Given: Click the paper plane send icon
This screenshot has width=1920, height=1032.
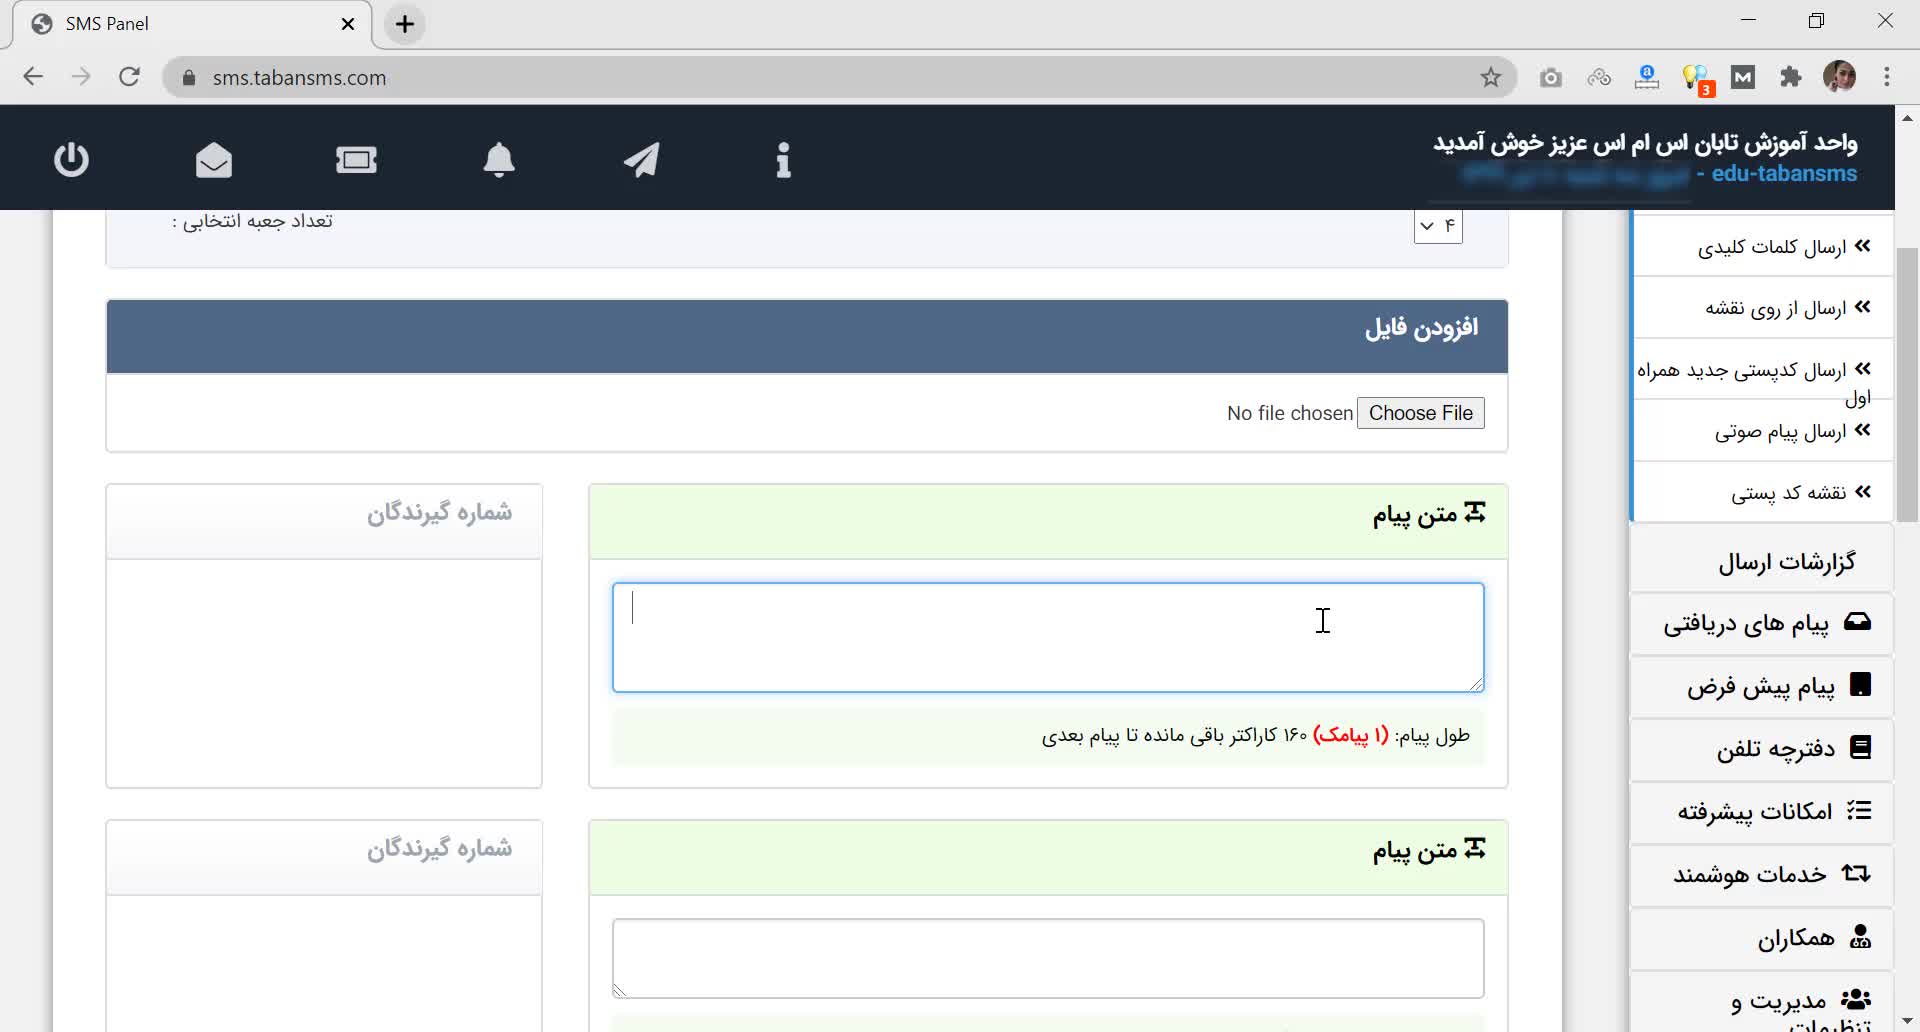Looking at the screenshot, I should (641, 160).
